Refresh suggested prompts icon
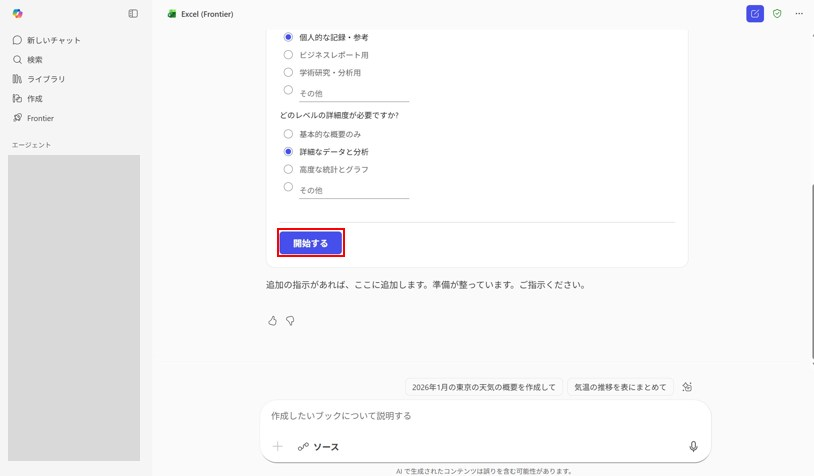The image size is (814, 476). [x=687, y=387]
